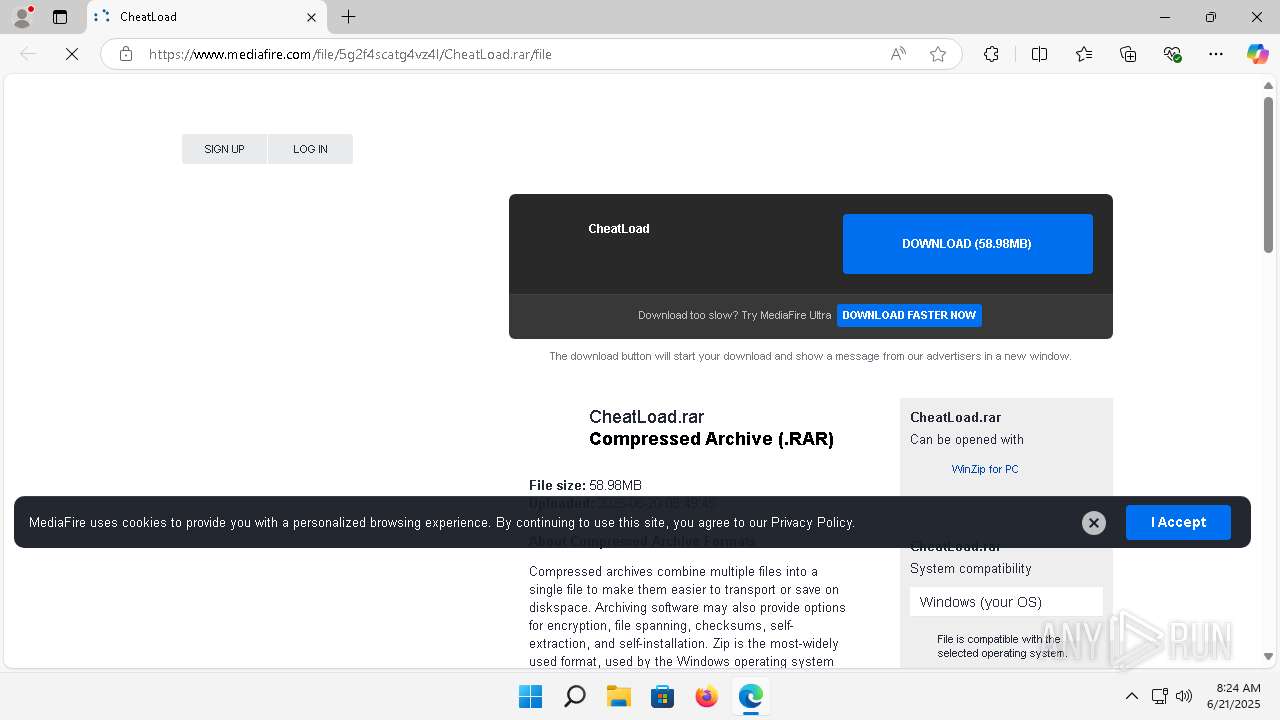
Task: Click the page scrollbar down arrow
Action: (1268, 657)
